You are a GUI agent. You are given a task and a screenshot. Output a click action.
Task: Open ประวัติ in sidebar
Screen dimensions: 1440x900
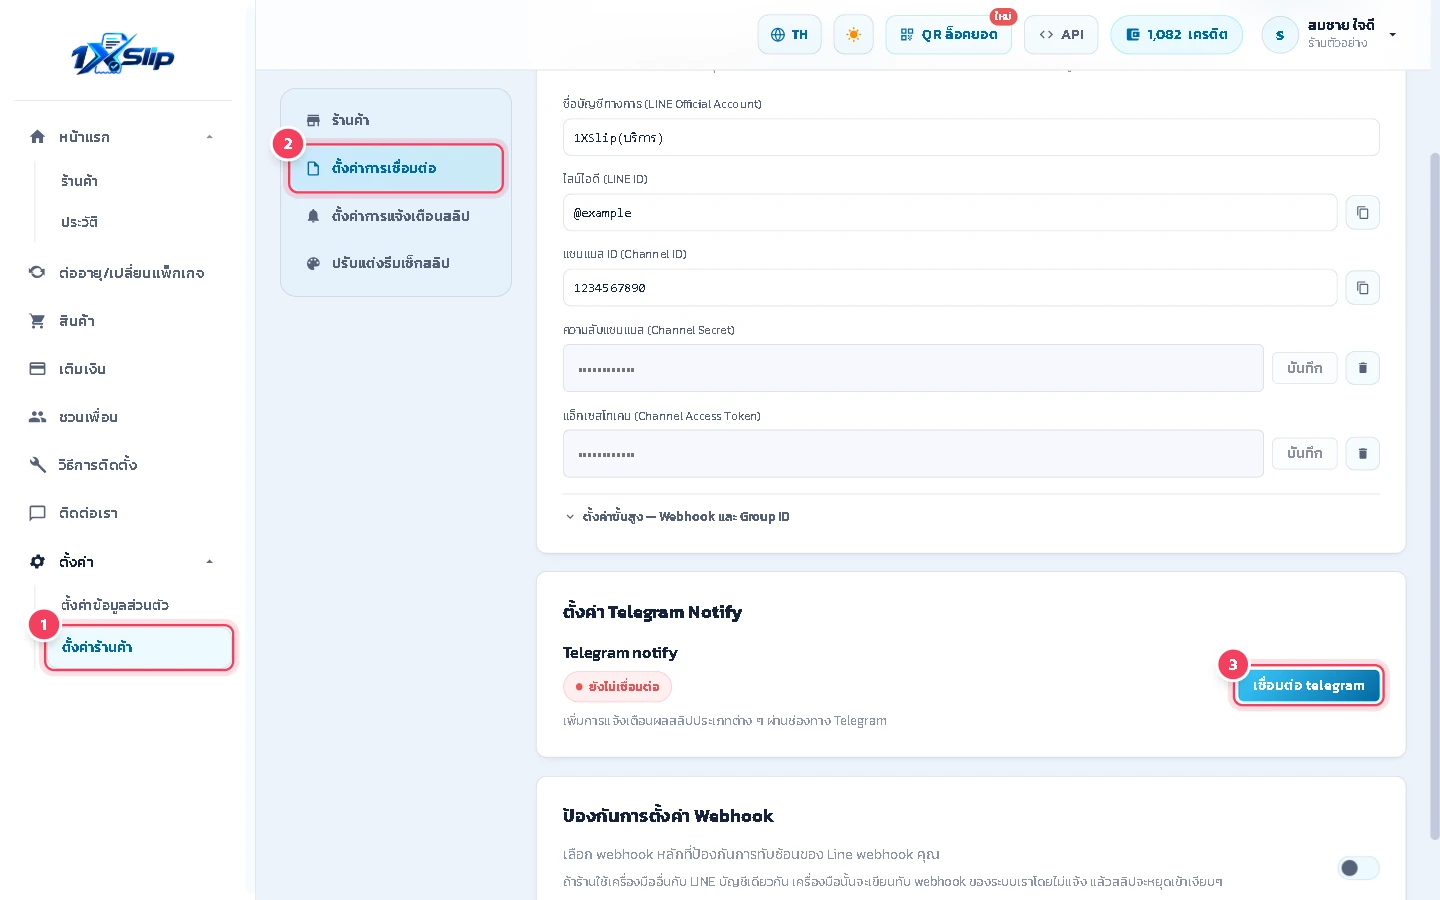(x=79, y=222)
